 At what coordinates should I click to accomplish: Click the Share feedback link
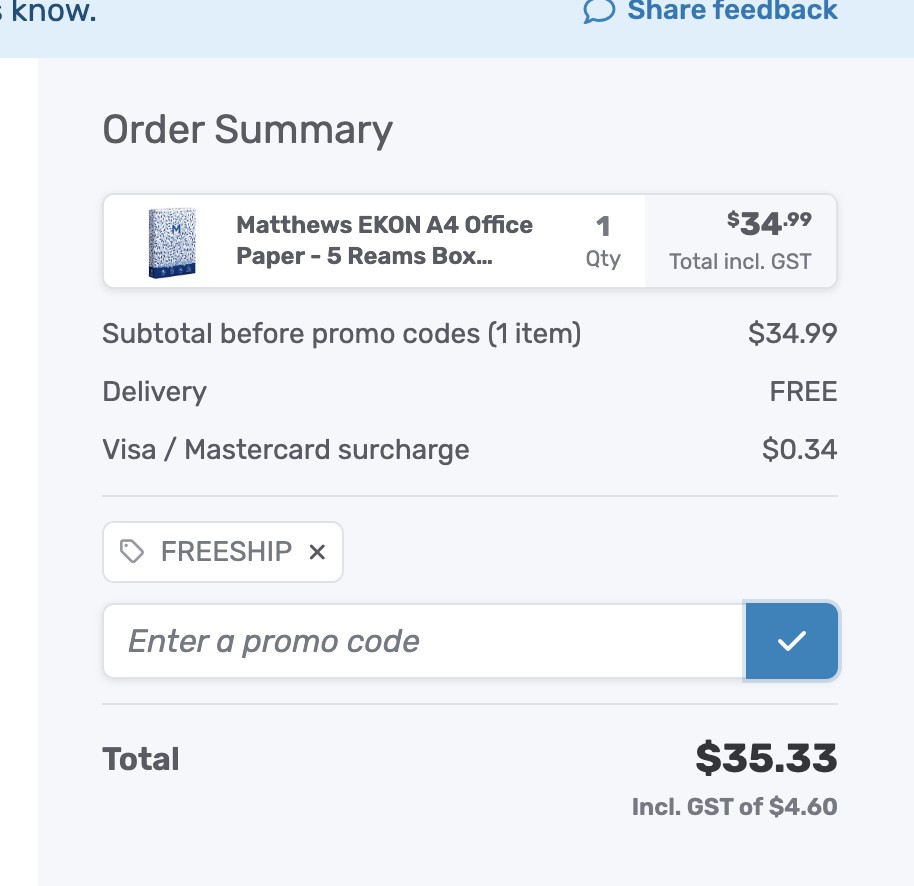coord(732,11)
